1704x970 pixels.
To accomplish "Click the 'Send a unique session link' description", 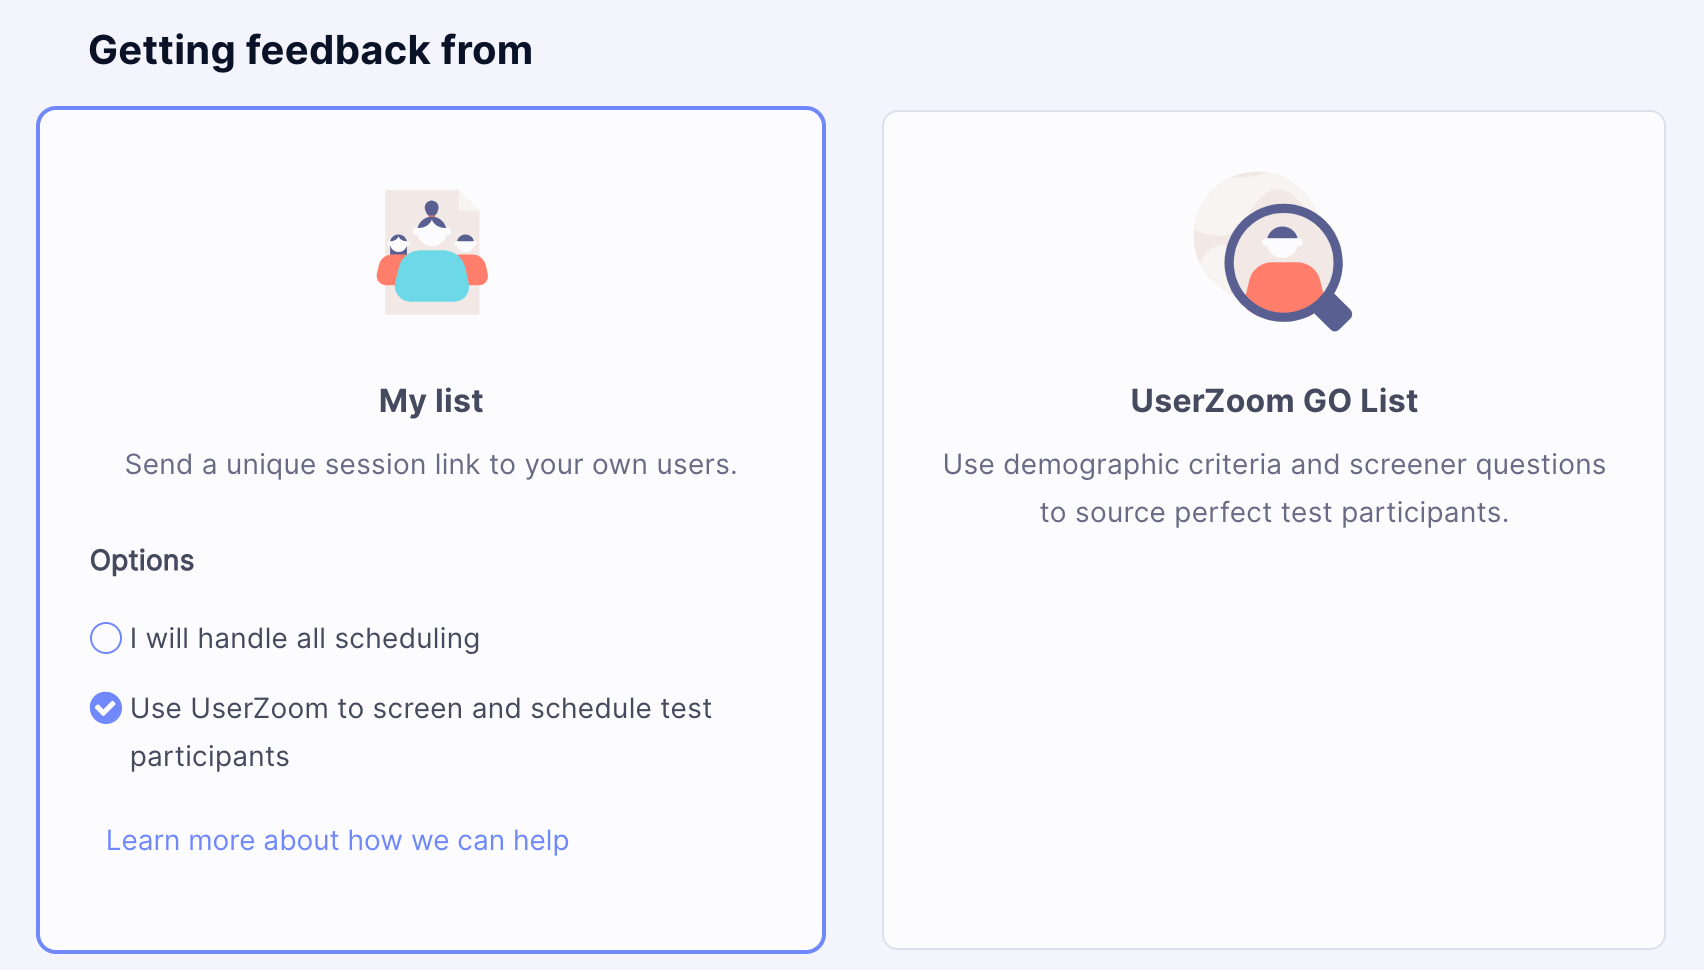I will click(x=431, y=464).
